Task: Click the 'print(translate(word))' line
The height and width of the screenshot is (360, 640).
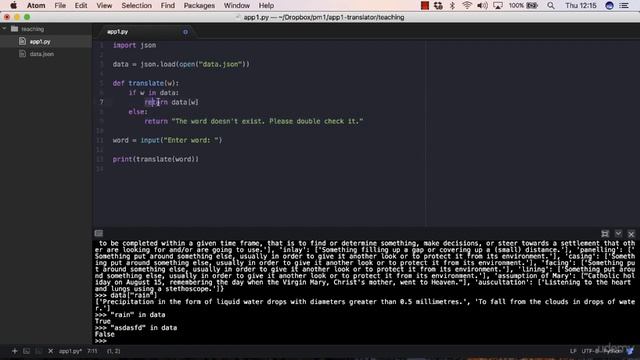Action: pos(156,159)
